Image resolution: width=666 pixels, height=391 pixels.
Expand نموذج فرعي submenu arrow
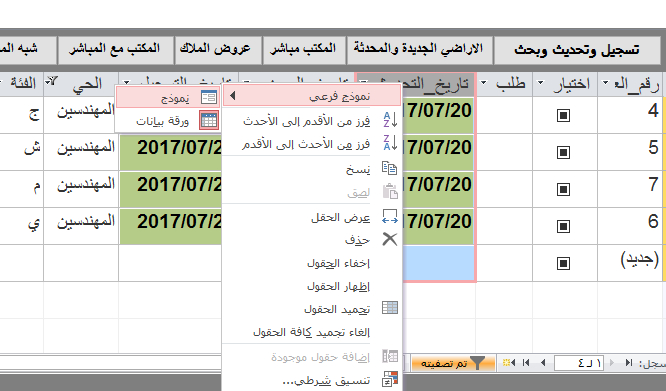point(232,96)
